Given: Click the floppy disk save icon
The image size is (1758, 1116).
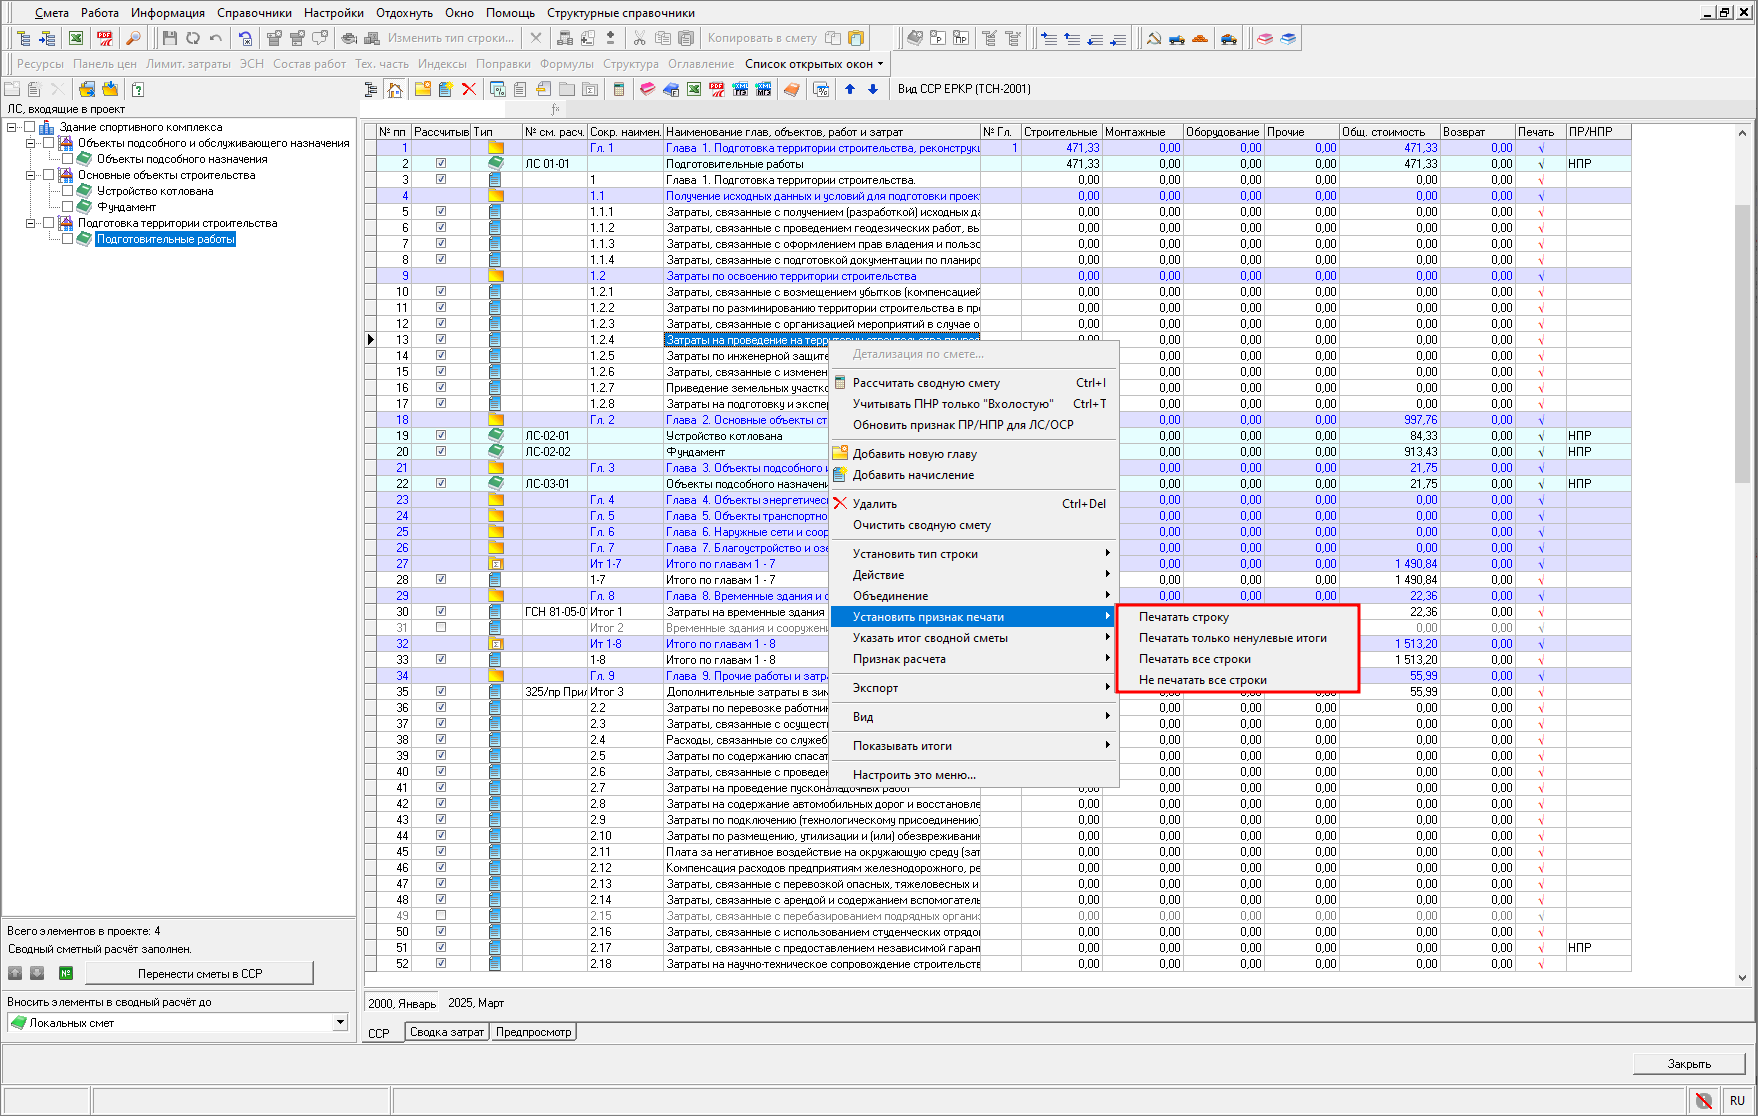Looking at the screenshot, I should point(169,38).
